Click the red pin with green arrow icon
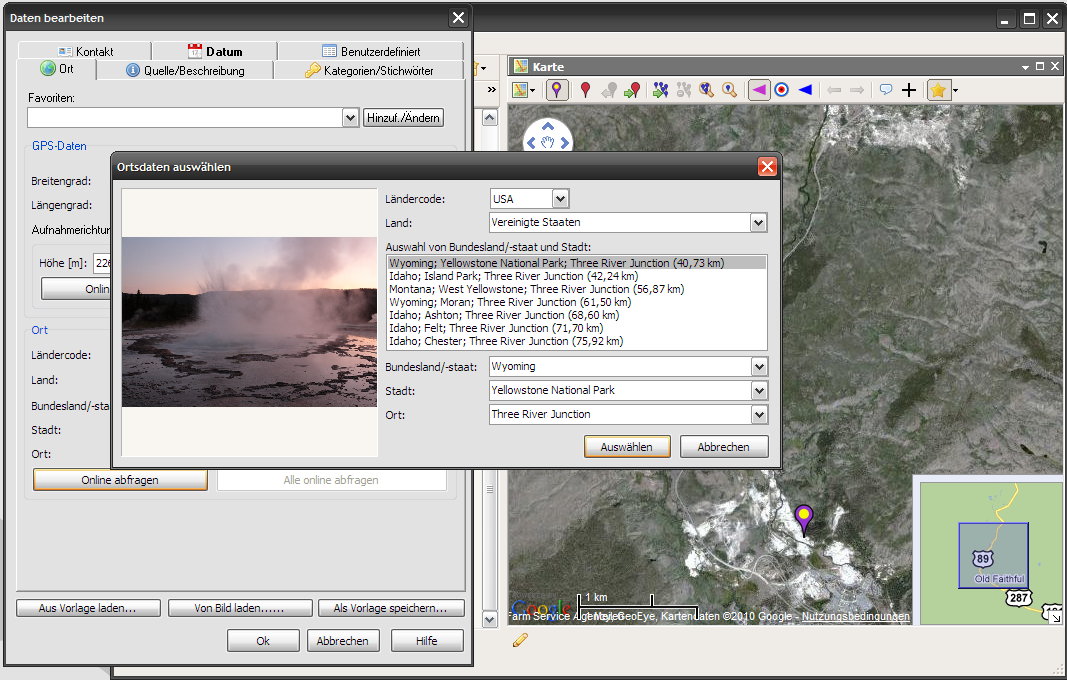 (632, 90)
